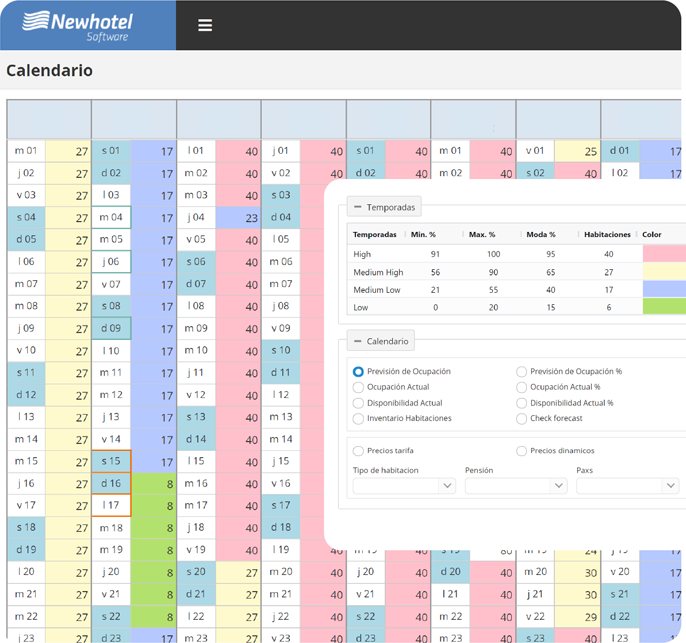Select Ocupación Actual % option

[521, 387]
